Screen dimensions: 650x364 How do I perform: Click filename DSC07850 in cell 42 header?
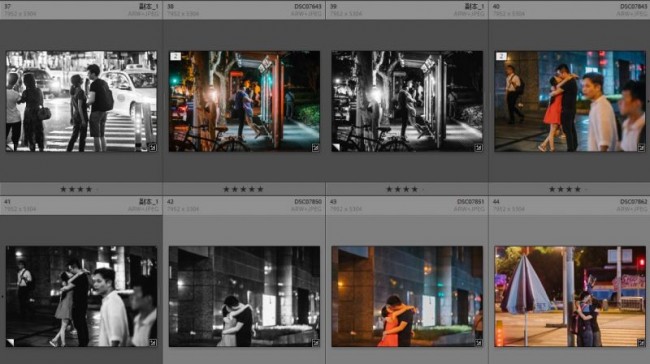pyautogui.click(x=308, y=202)
